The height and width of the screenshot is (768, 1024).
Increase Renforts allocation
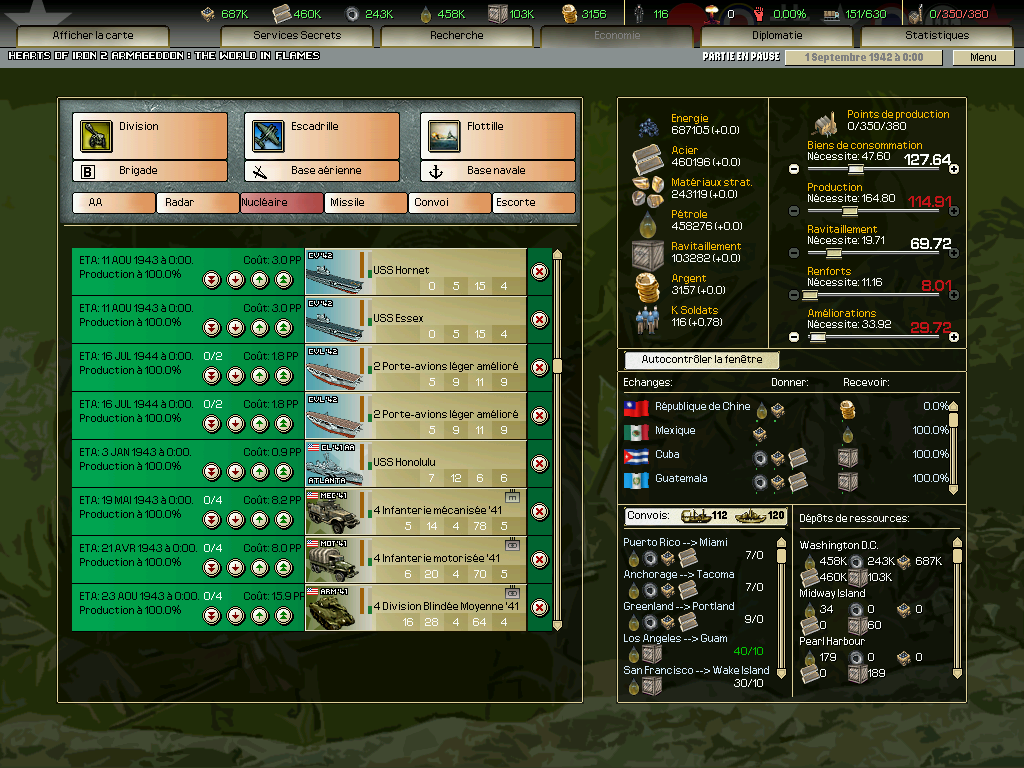click(953, 295)
